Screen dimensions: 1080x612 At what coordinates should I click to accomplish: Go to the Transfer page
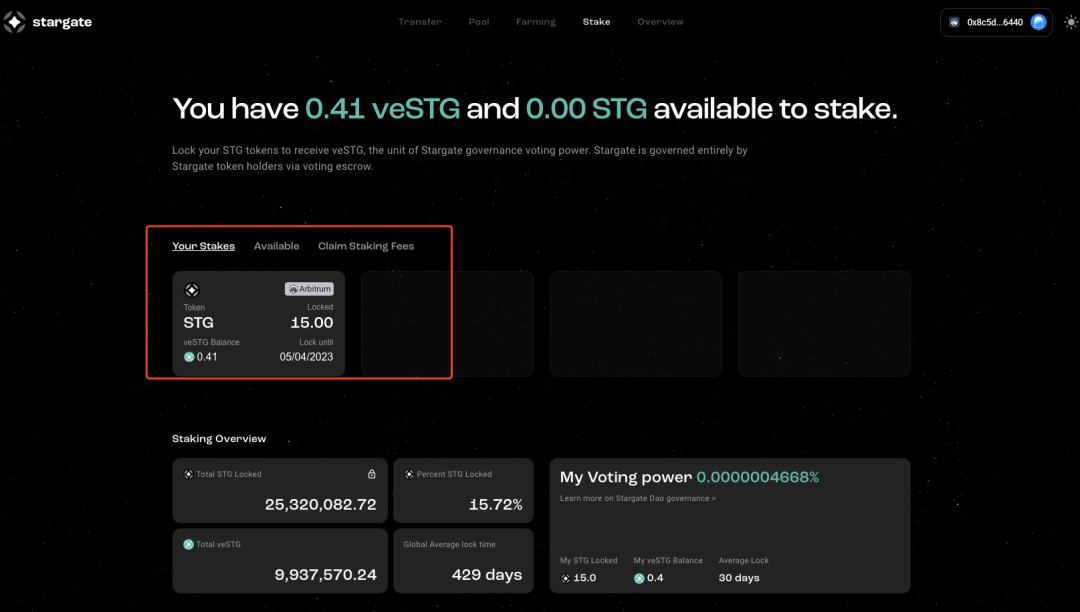[419, 22]
